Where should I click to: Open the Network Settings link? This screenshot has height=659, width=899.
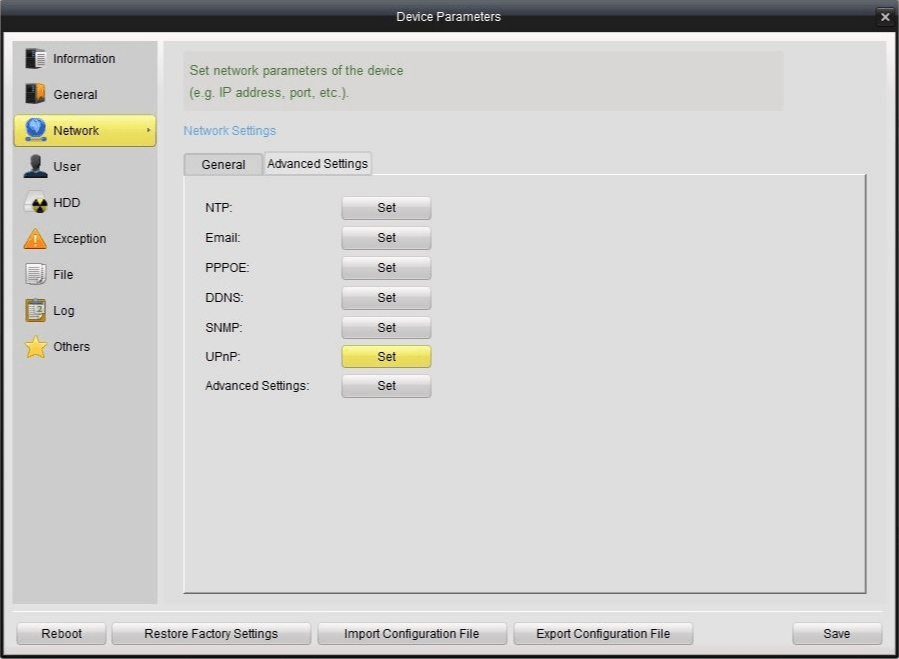coord(230,130)
